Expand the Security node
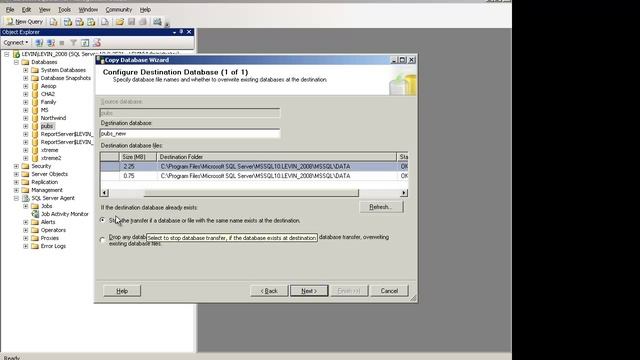The image size is (640, 360). coord(16,166)
